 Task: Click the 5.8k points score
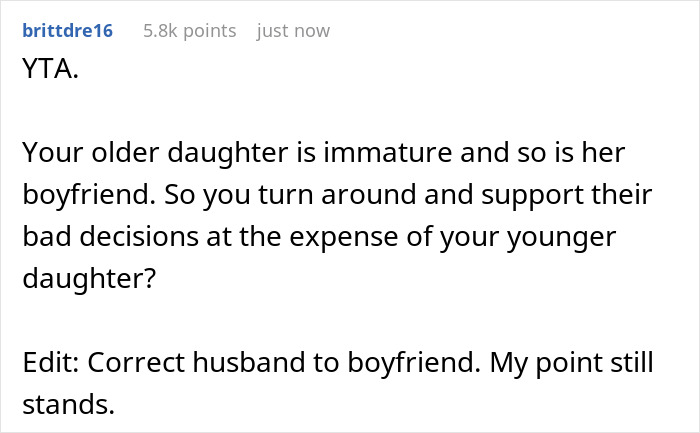tap(190, 31)
